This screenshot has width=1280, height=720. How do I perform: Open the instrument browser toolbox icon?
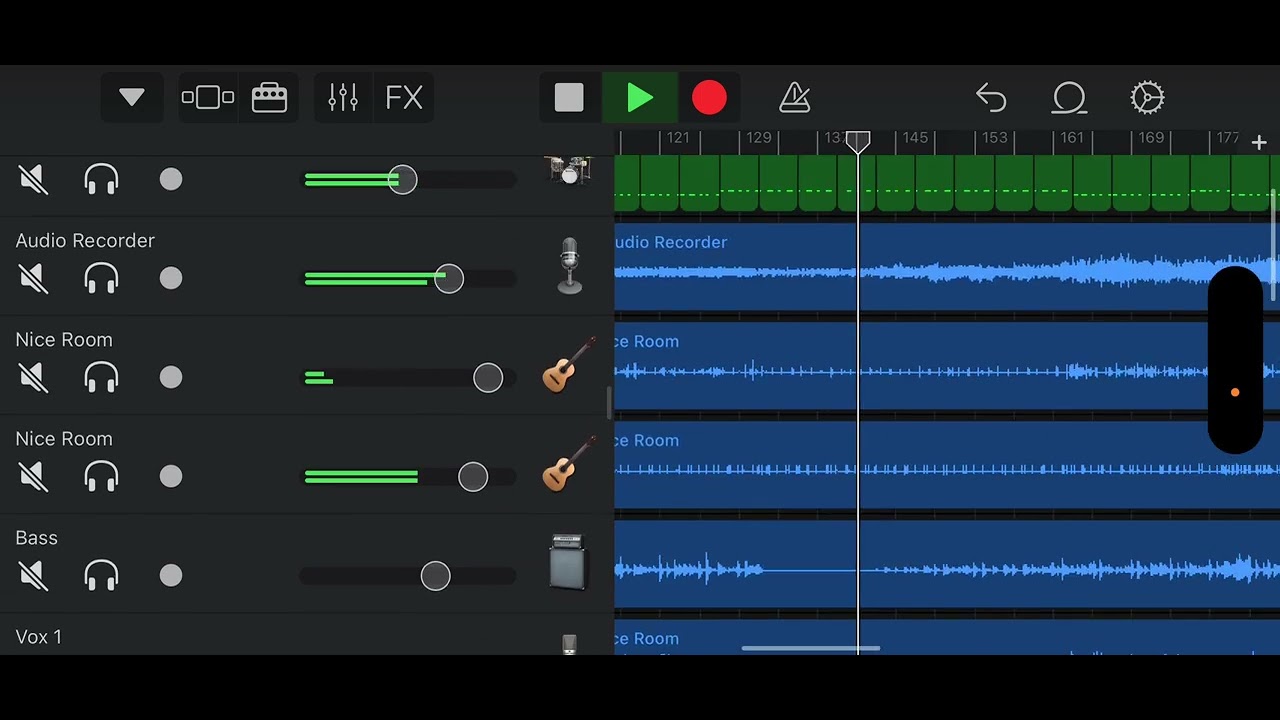270,97
